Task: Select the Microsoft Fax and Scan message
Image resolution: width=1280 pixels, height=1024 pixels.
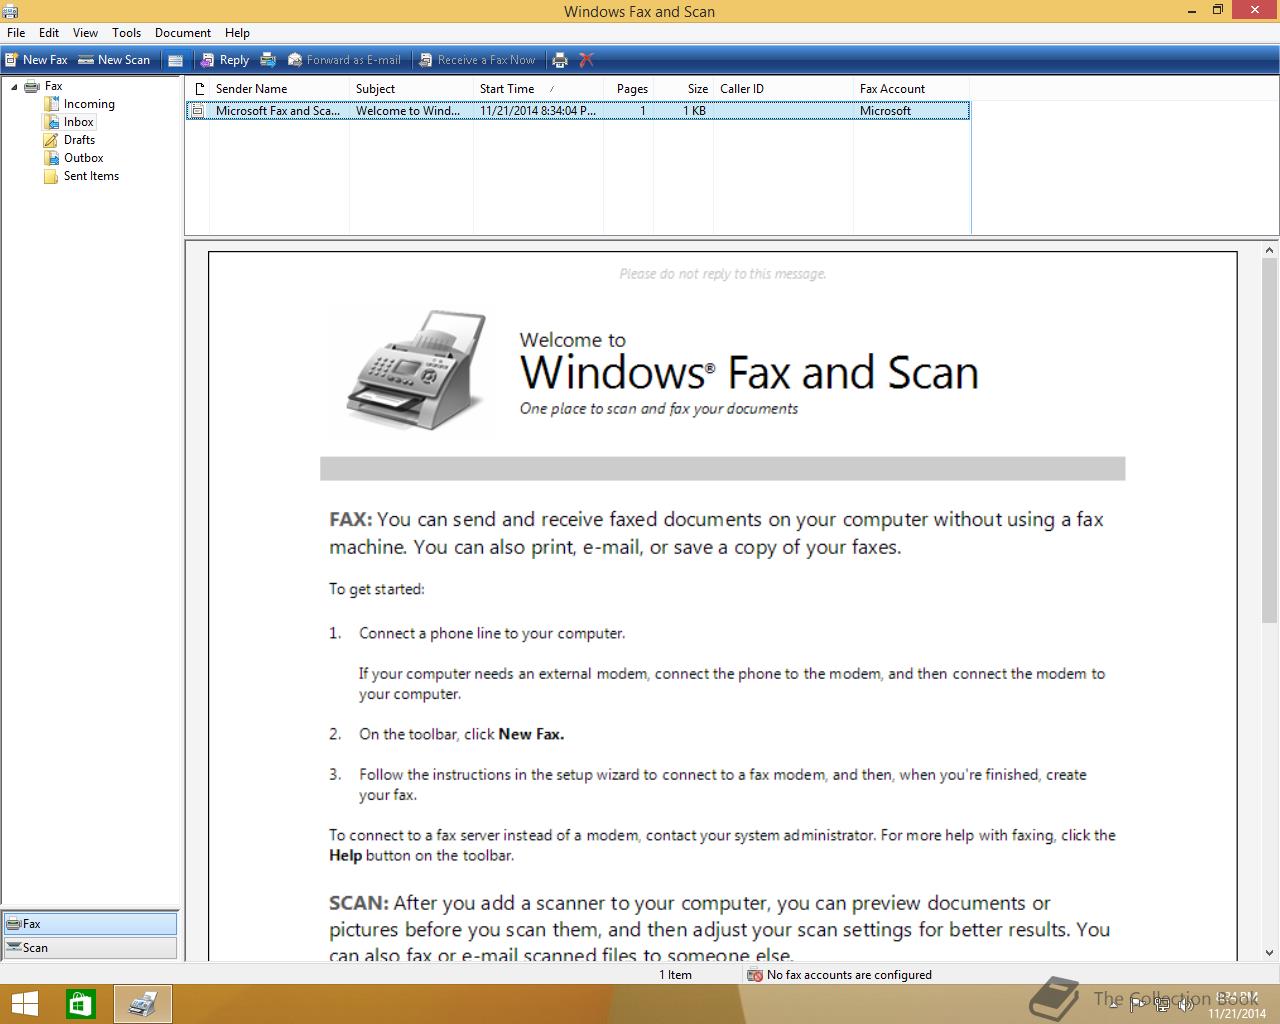Action: (578, 111)
